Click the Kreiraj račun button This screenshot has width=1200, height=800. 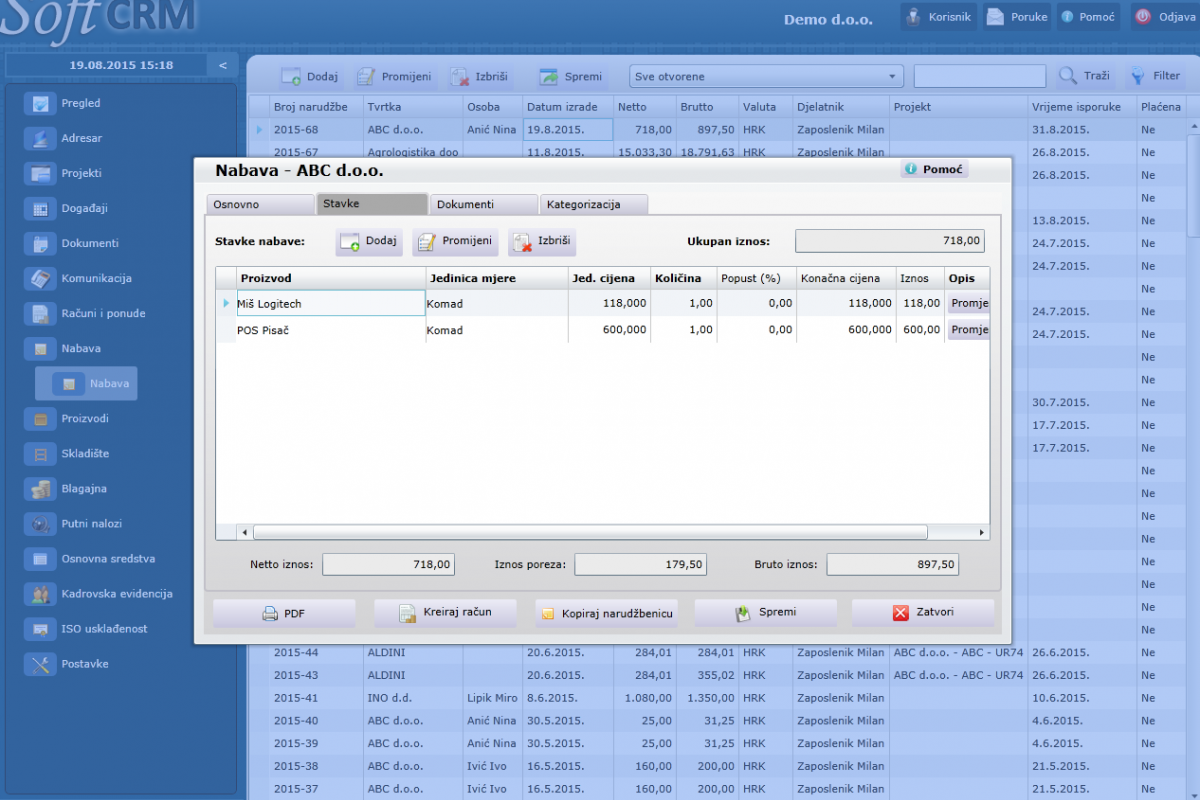[445, 613]
